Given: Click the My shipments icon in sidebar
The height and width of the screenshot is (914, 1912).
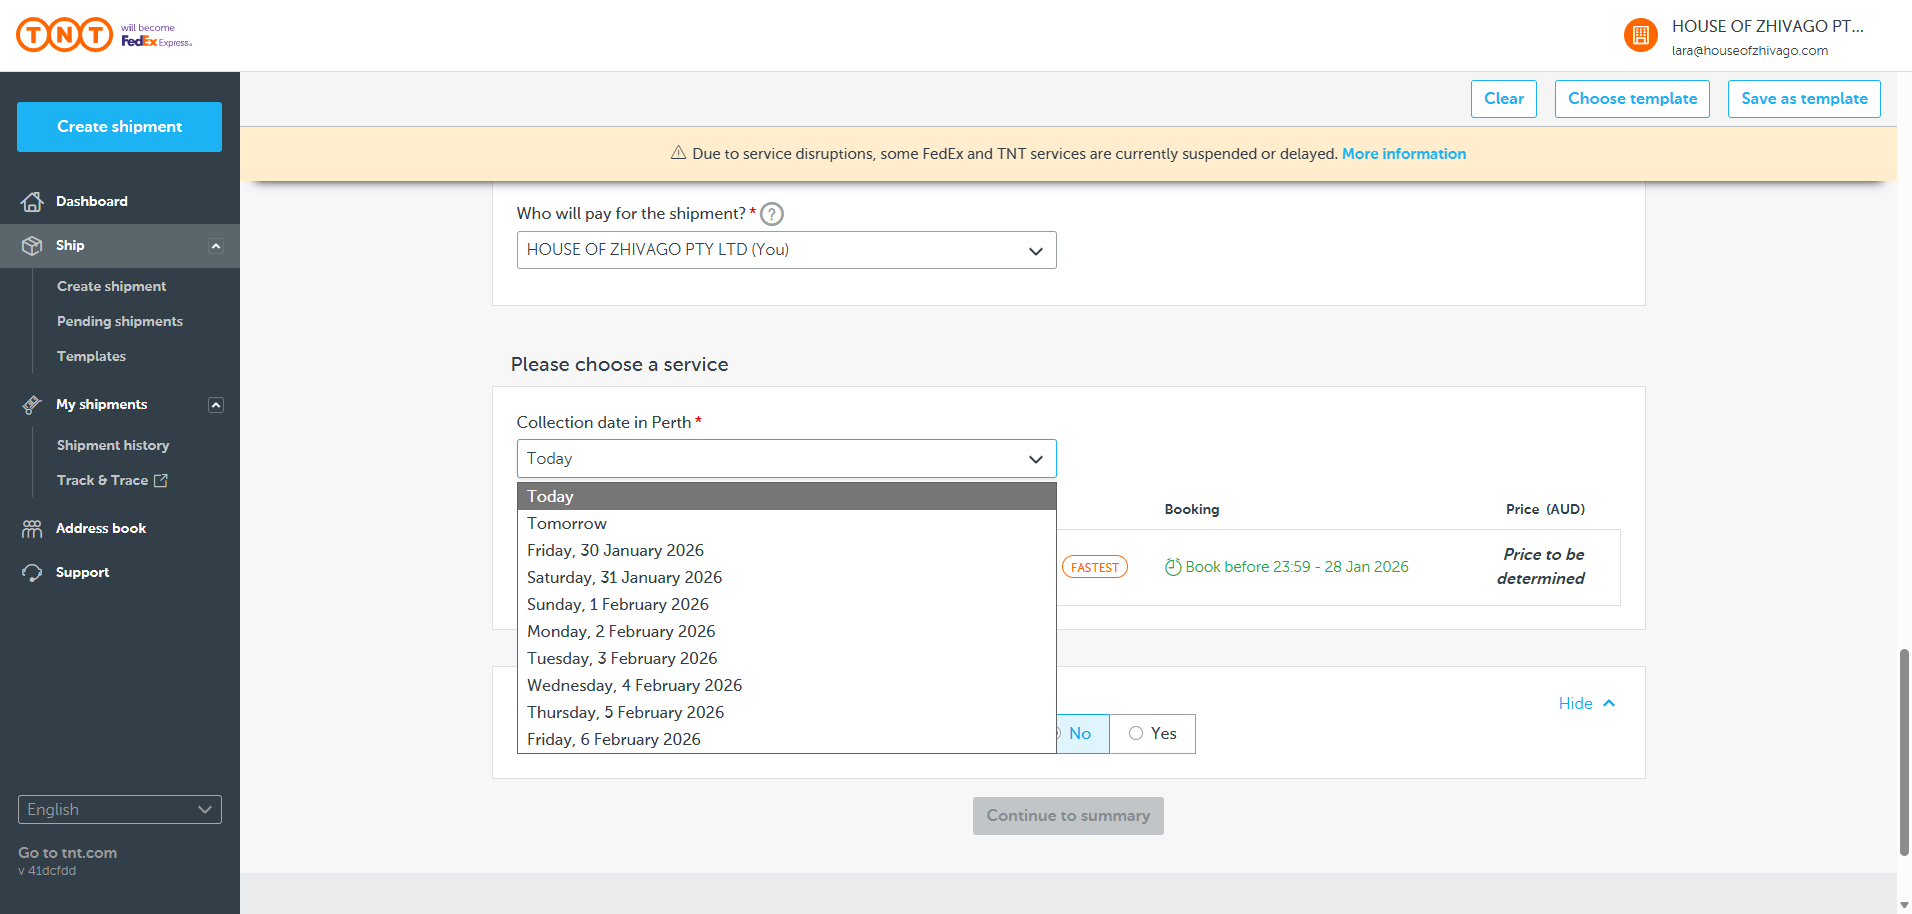Looking at the screenshot, I should pyautogui.click(x=32, y=405).
